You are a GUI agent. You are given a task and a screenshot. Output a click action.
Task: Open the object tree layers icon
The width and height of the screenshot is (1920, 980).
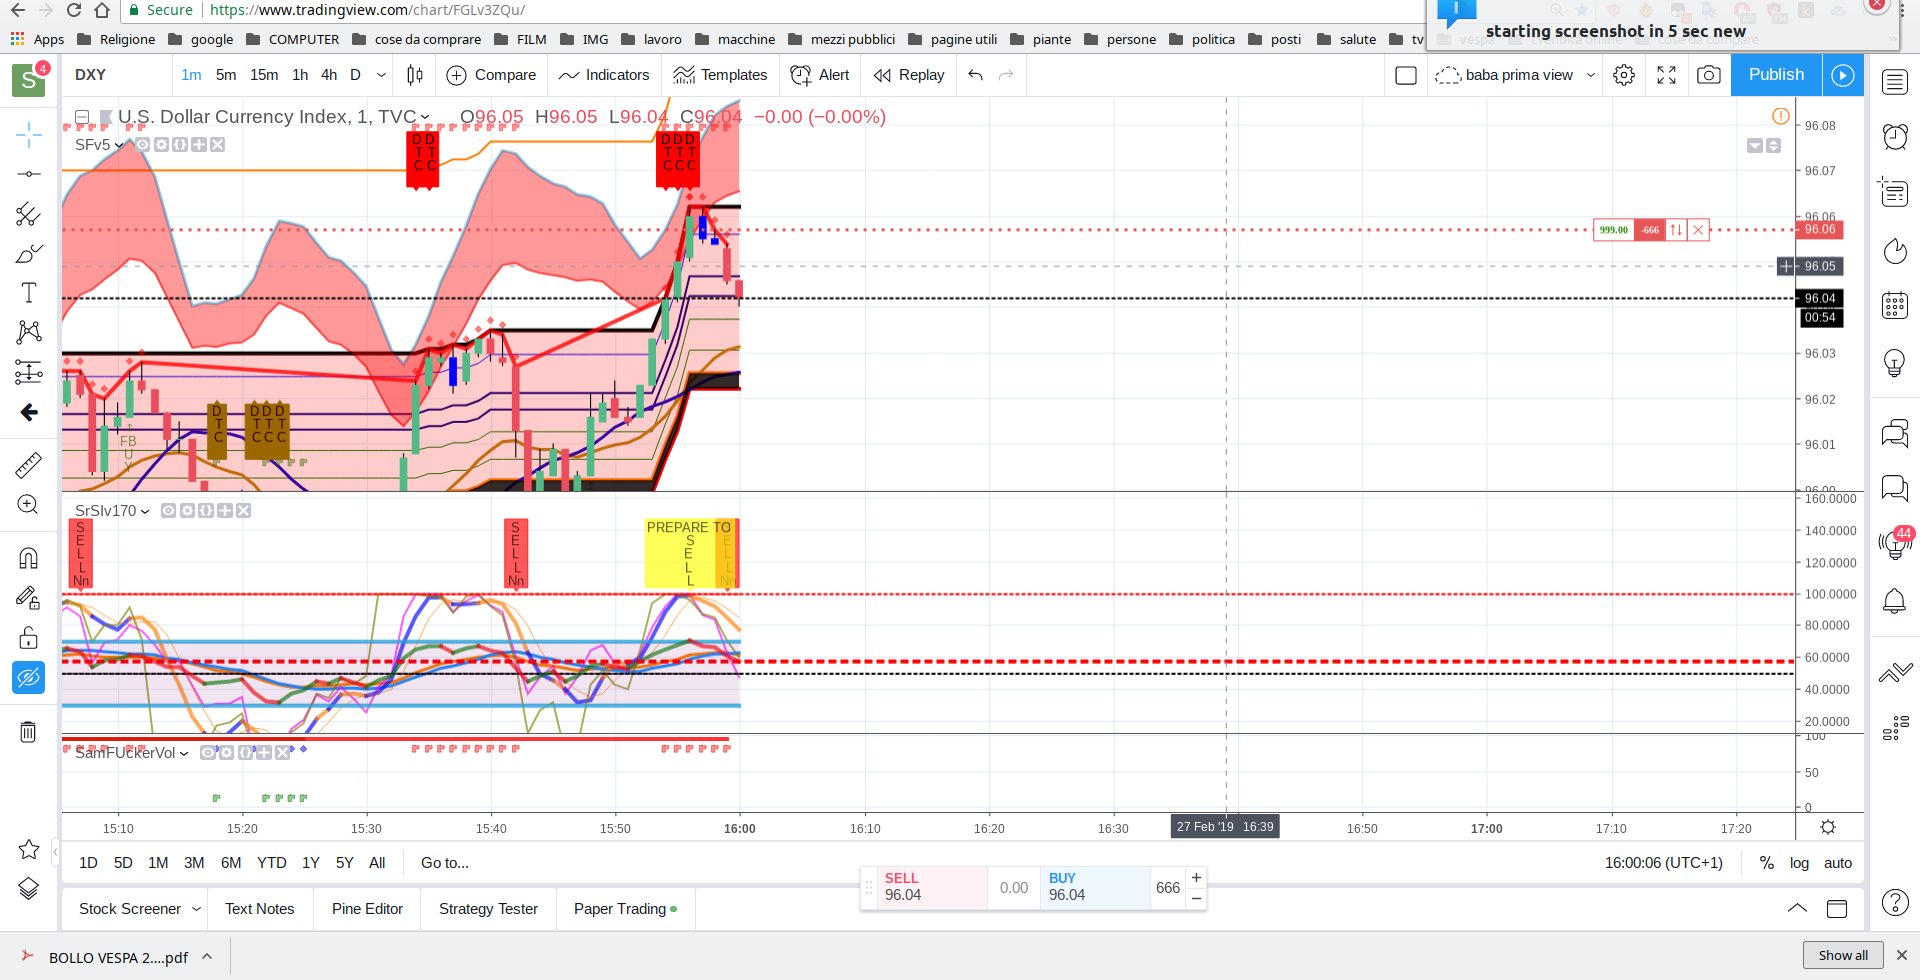pyautogui.click(x=29, y=888)
